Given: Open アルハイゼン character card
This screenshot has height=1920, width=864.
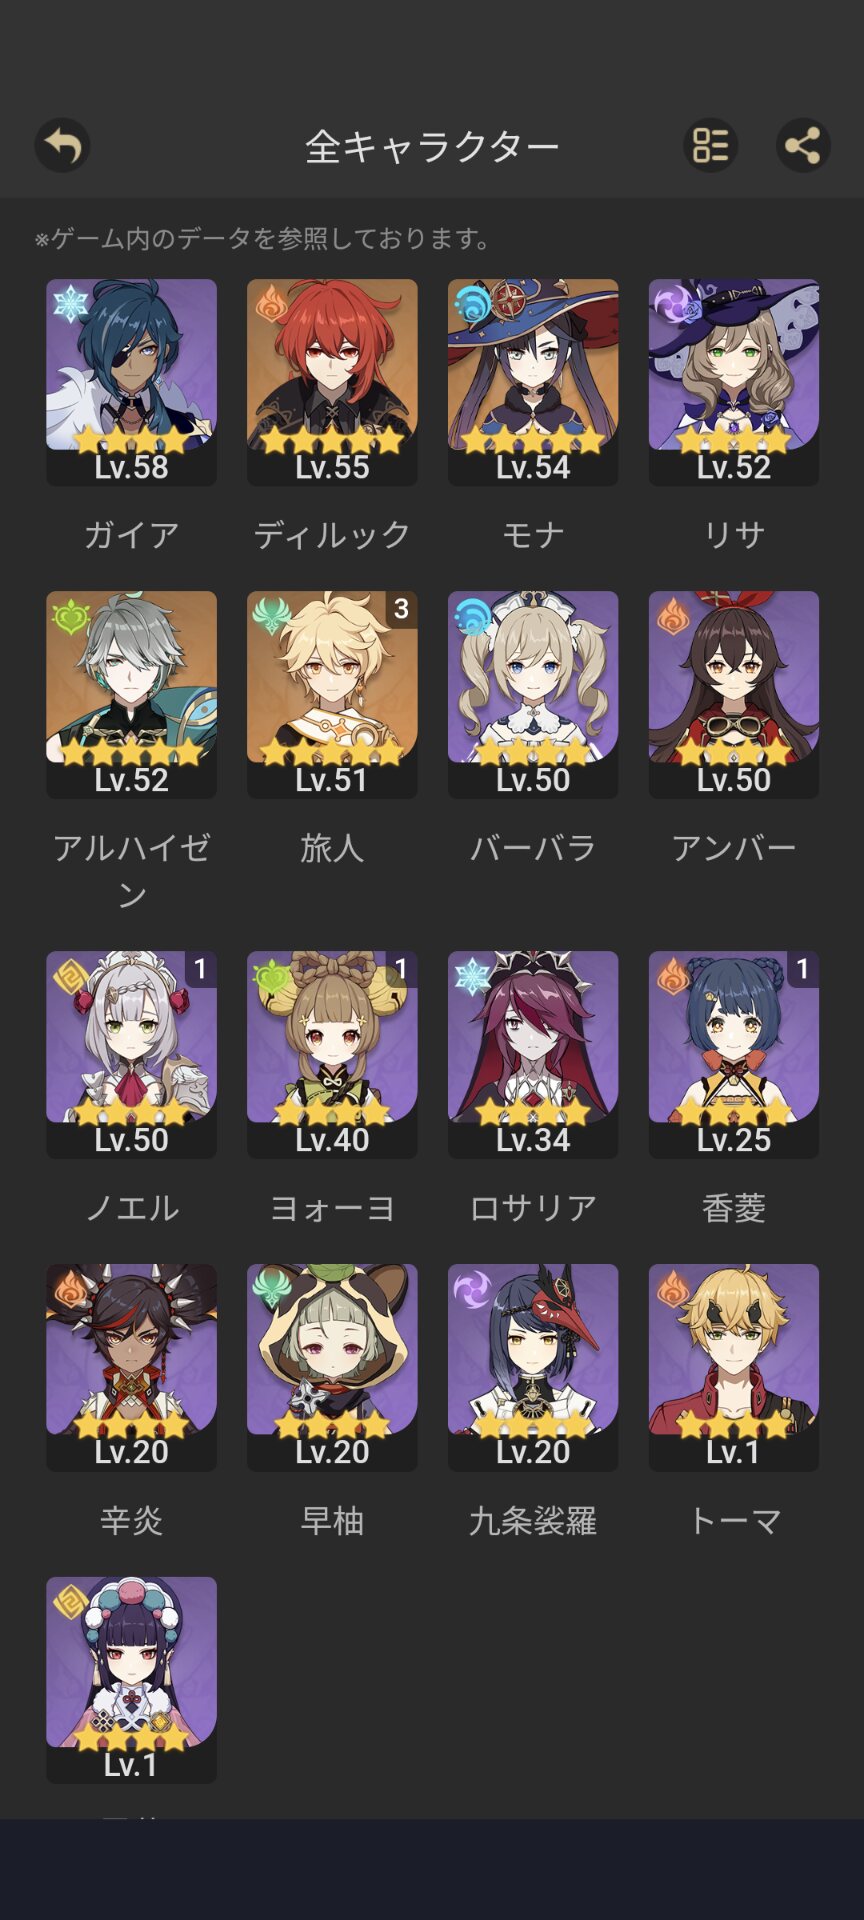Looking at the screenshot, I should click(131, 694).
